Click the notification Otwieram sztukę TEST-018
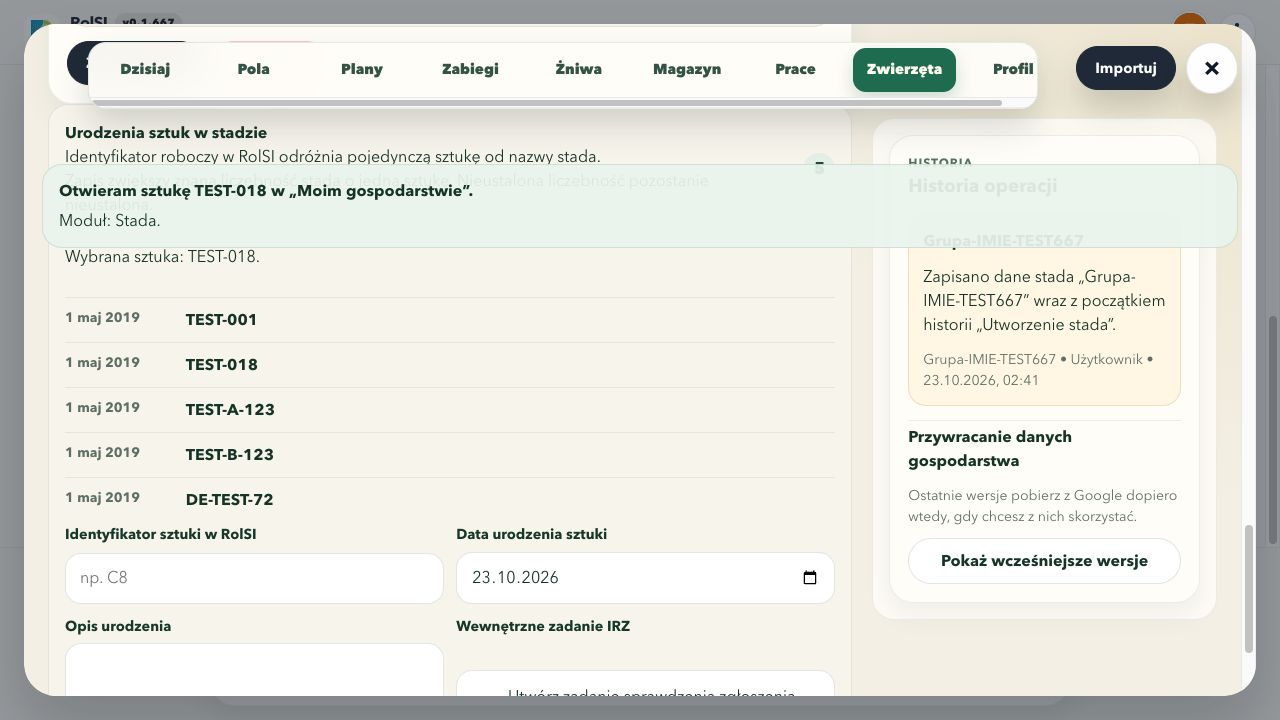The width and height of the screenshot is (1280, 720). tap(640, 206)
